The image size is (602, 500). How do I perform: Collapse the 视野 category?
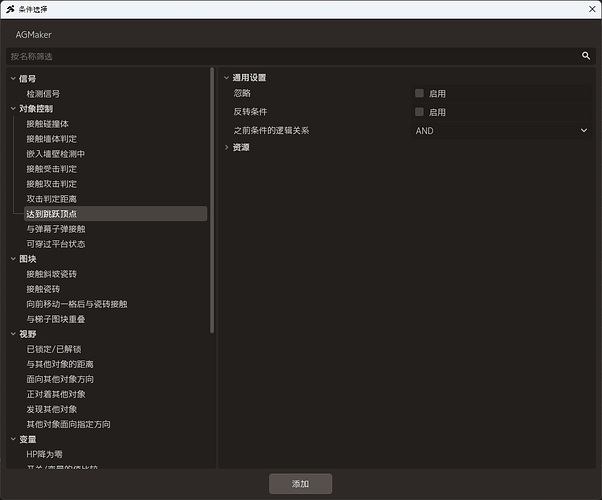point(13,334)
